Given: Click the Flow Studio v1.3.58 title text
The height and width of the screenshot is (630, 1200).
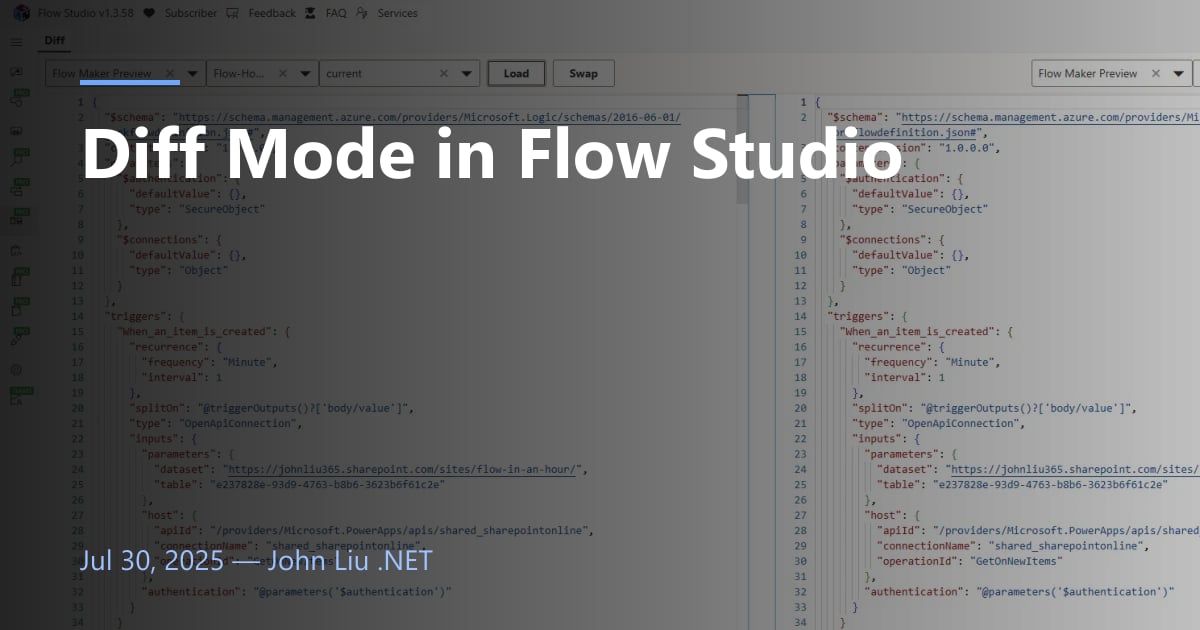Looking at the screenshot, I should 85,14.
